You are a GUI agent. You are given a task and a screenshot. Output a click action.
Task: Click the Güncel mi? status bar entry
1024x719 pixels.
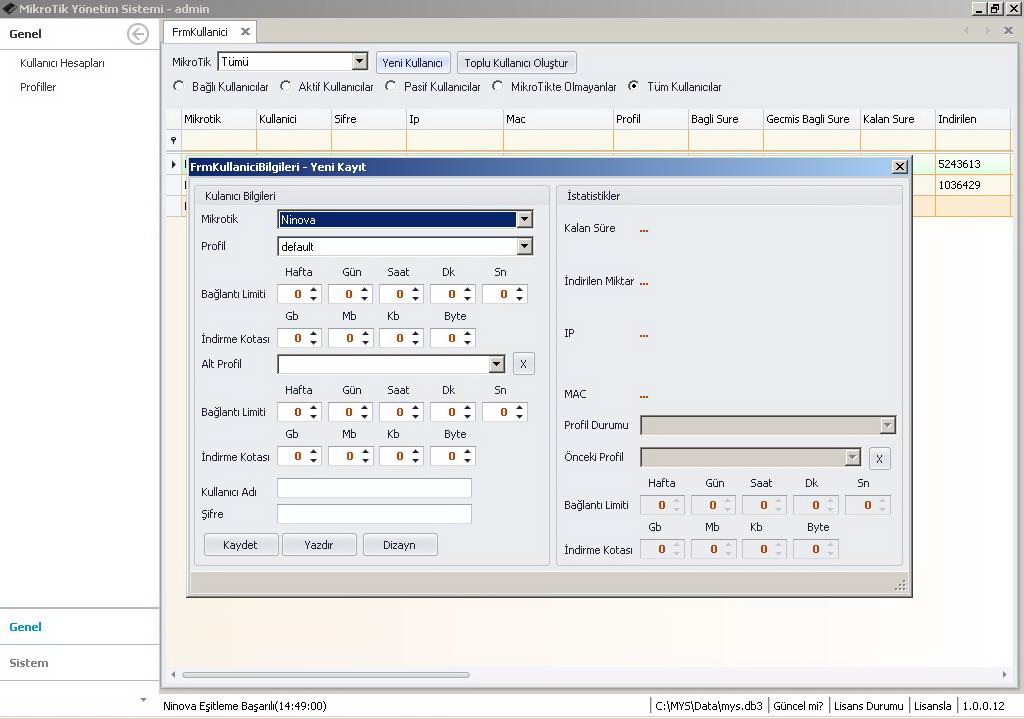[x=798, y=706]
